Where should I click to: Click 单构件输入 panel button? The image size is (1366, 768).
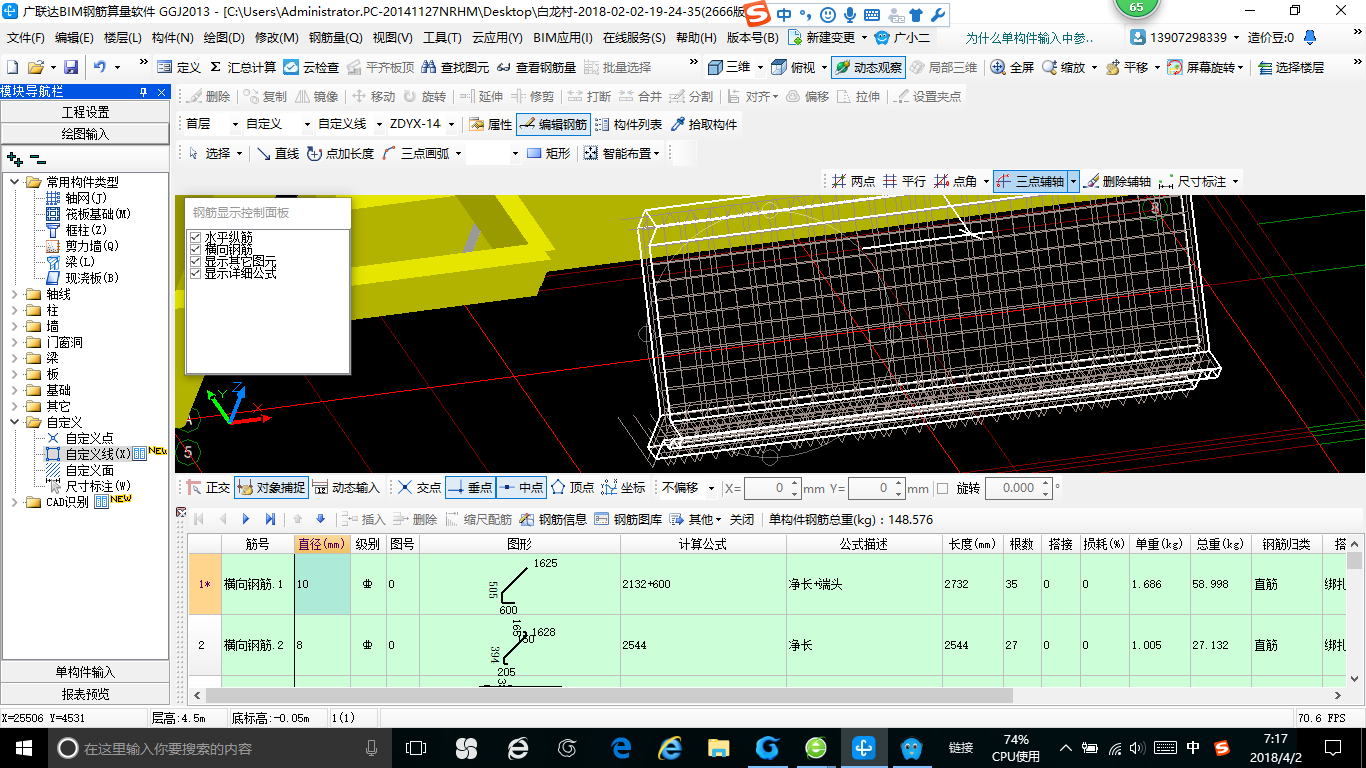click(x=85, y=672)
